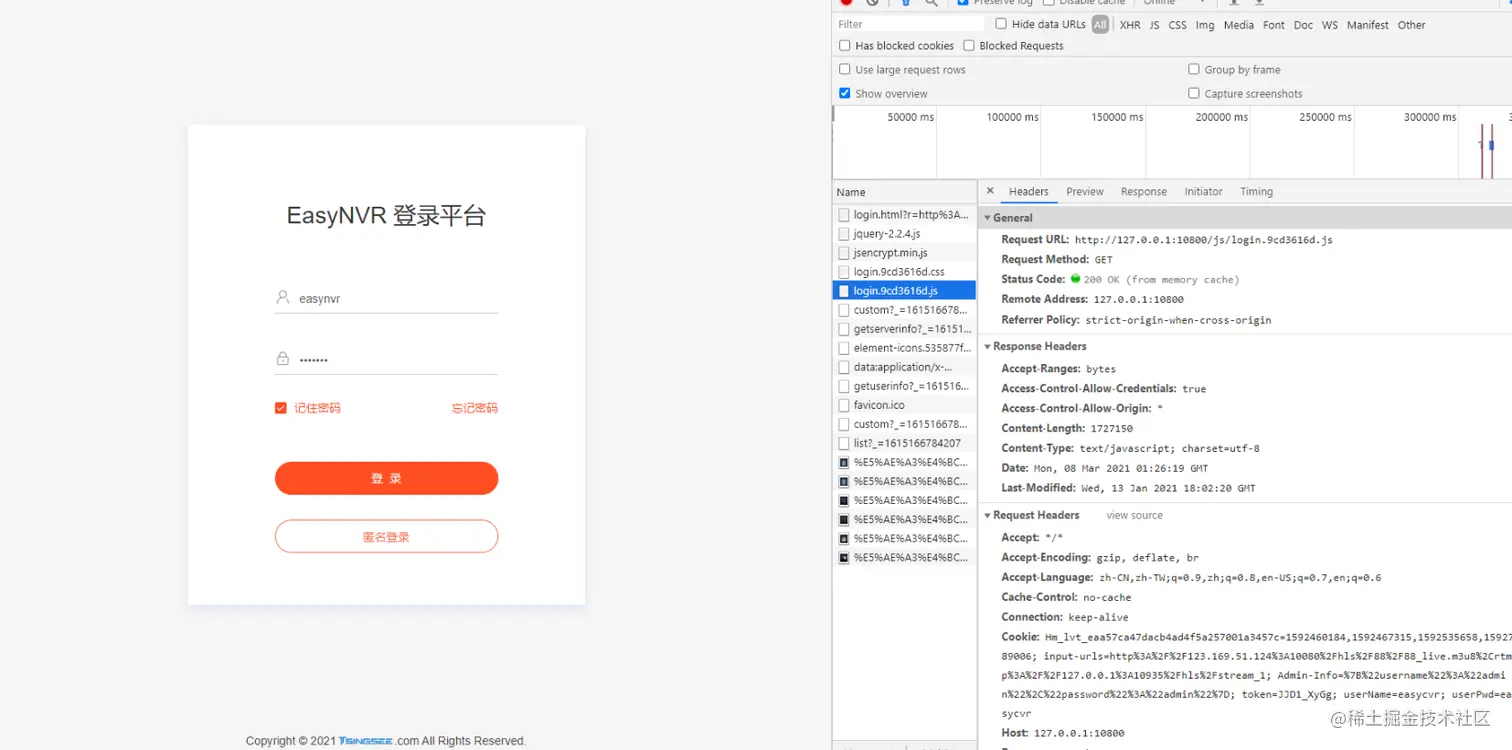The height and width of the screenshot is (750, 1512).
Task: Select the favicon.ico request row
Action: [x=904, y=405]
